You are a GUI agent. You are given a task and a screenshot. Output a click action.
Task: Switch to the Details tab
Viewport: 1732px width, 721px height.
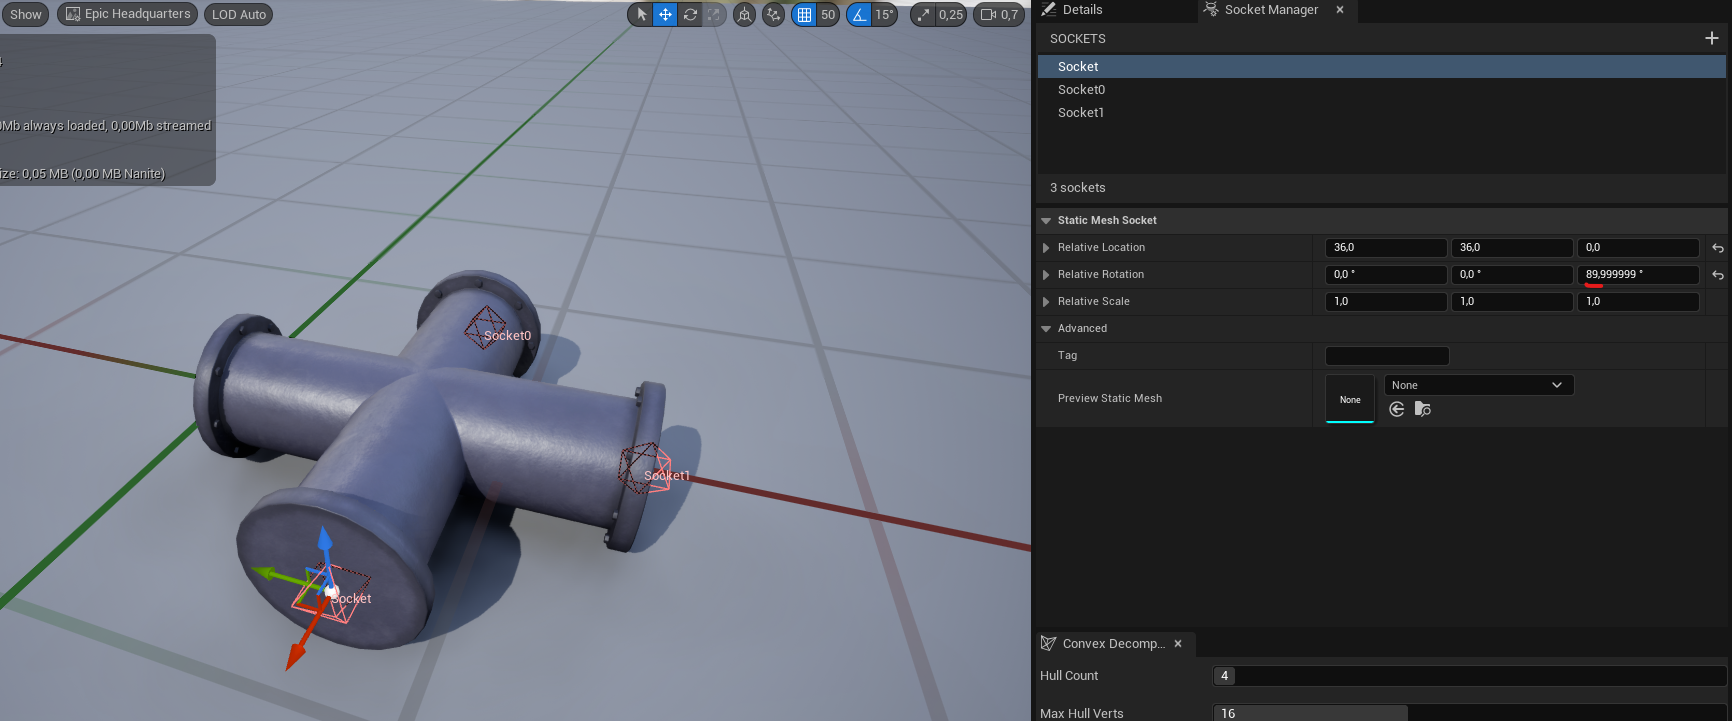(x=1082, y=10)
